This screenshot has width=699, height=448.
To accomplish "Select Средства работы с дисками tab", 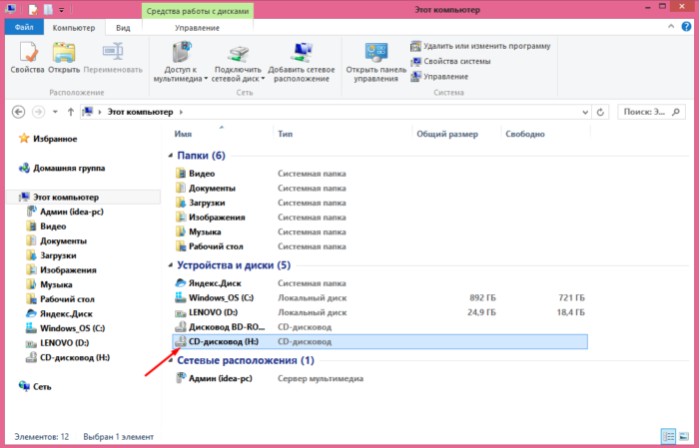I will click(x=197, y=11).
